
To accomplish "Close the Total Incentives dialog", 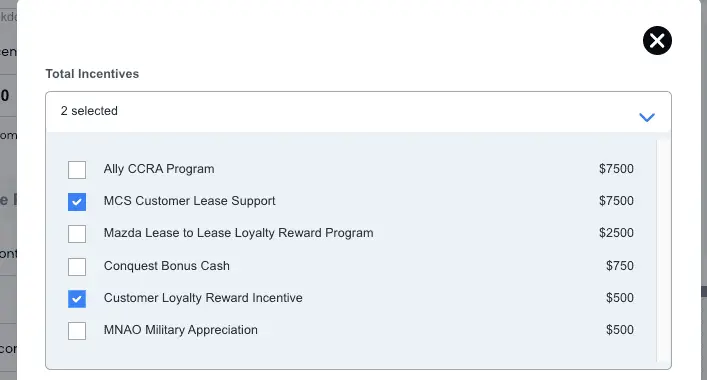I will point(657,41).
